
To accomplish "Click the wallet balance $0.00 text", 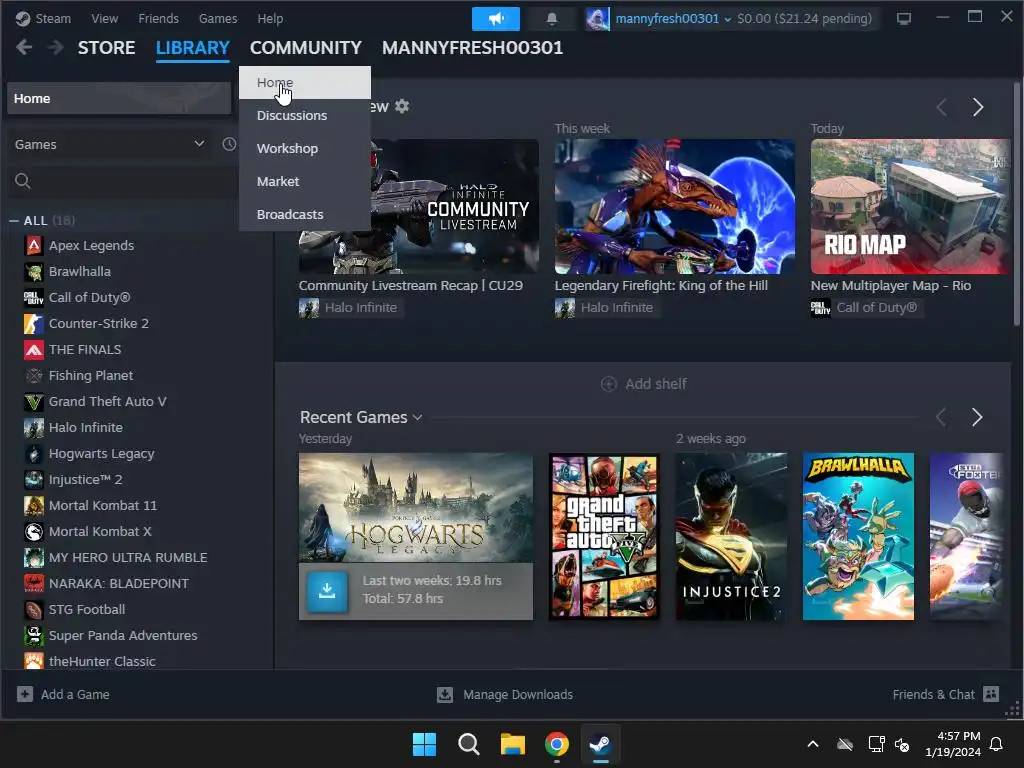I will (805, 18).
